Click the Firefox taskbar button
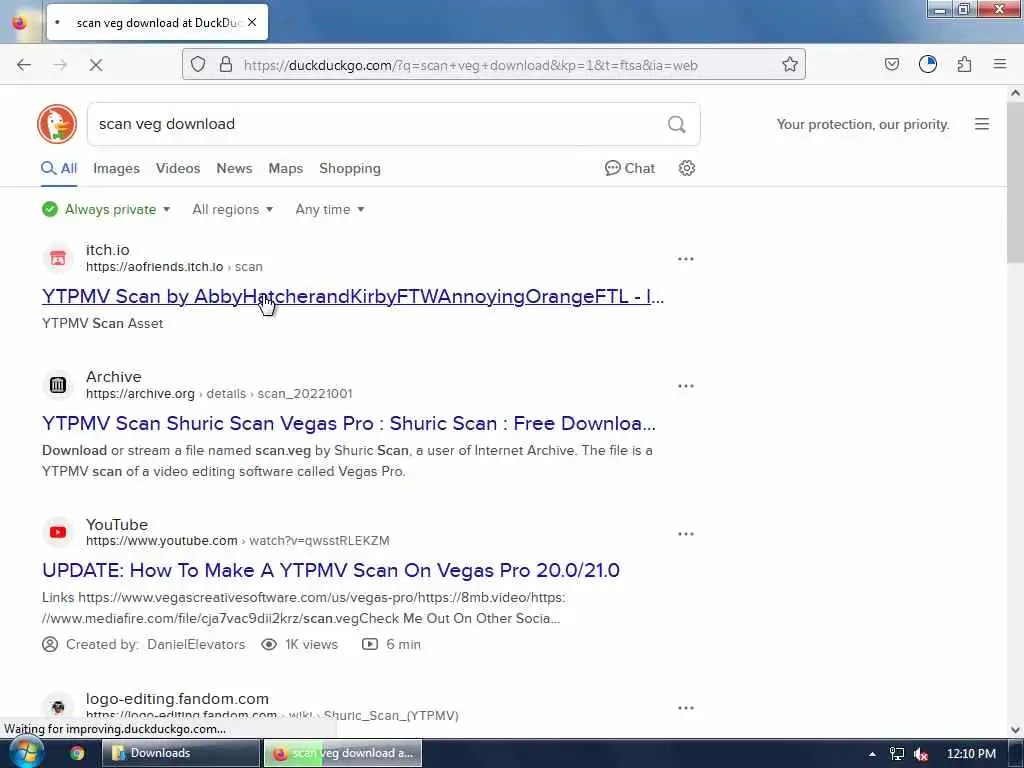This screenshot has width=1024, height=768. (x=343, y=753)
